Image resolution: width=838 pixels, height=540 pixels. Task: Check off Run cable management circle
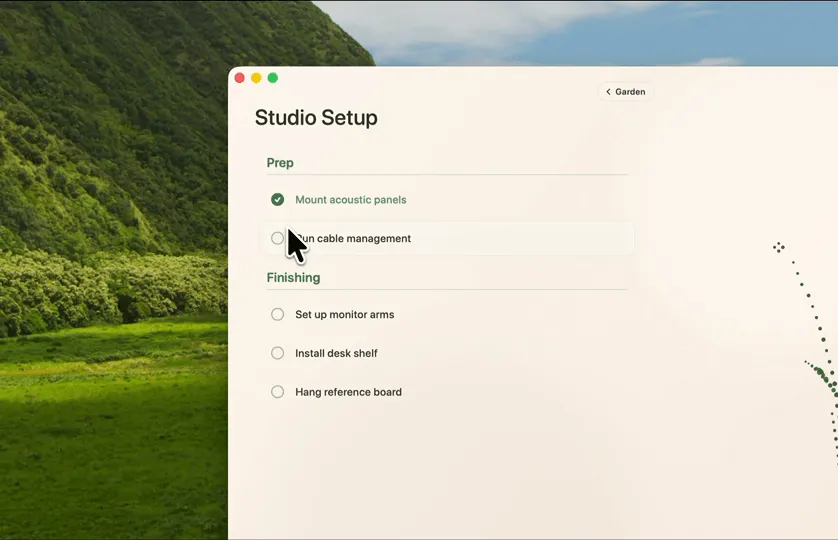[277, 238]
